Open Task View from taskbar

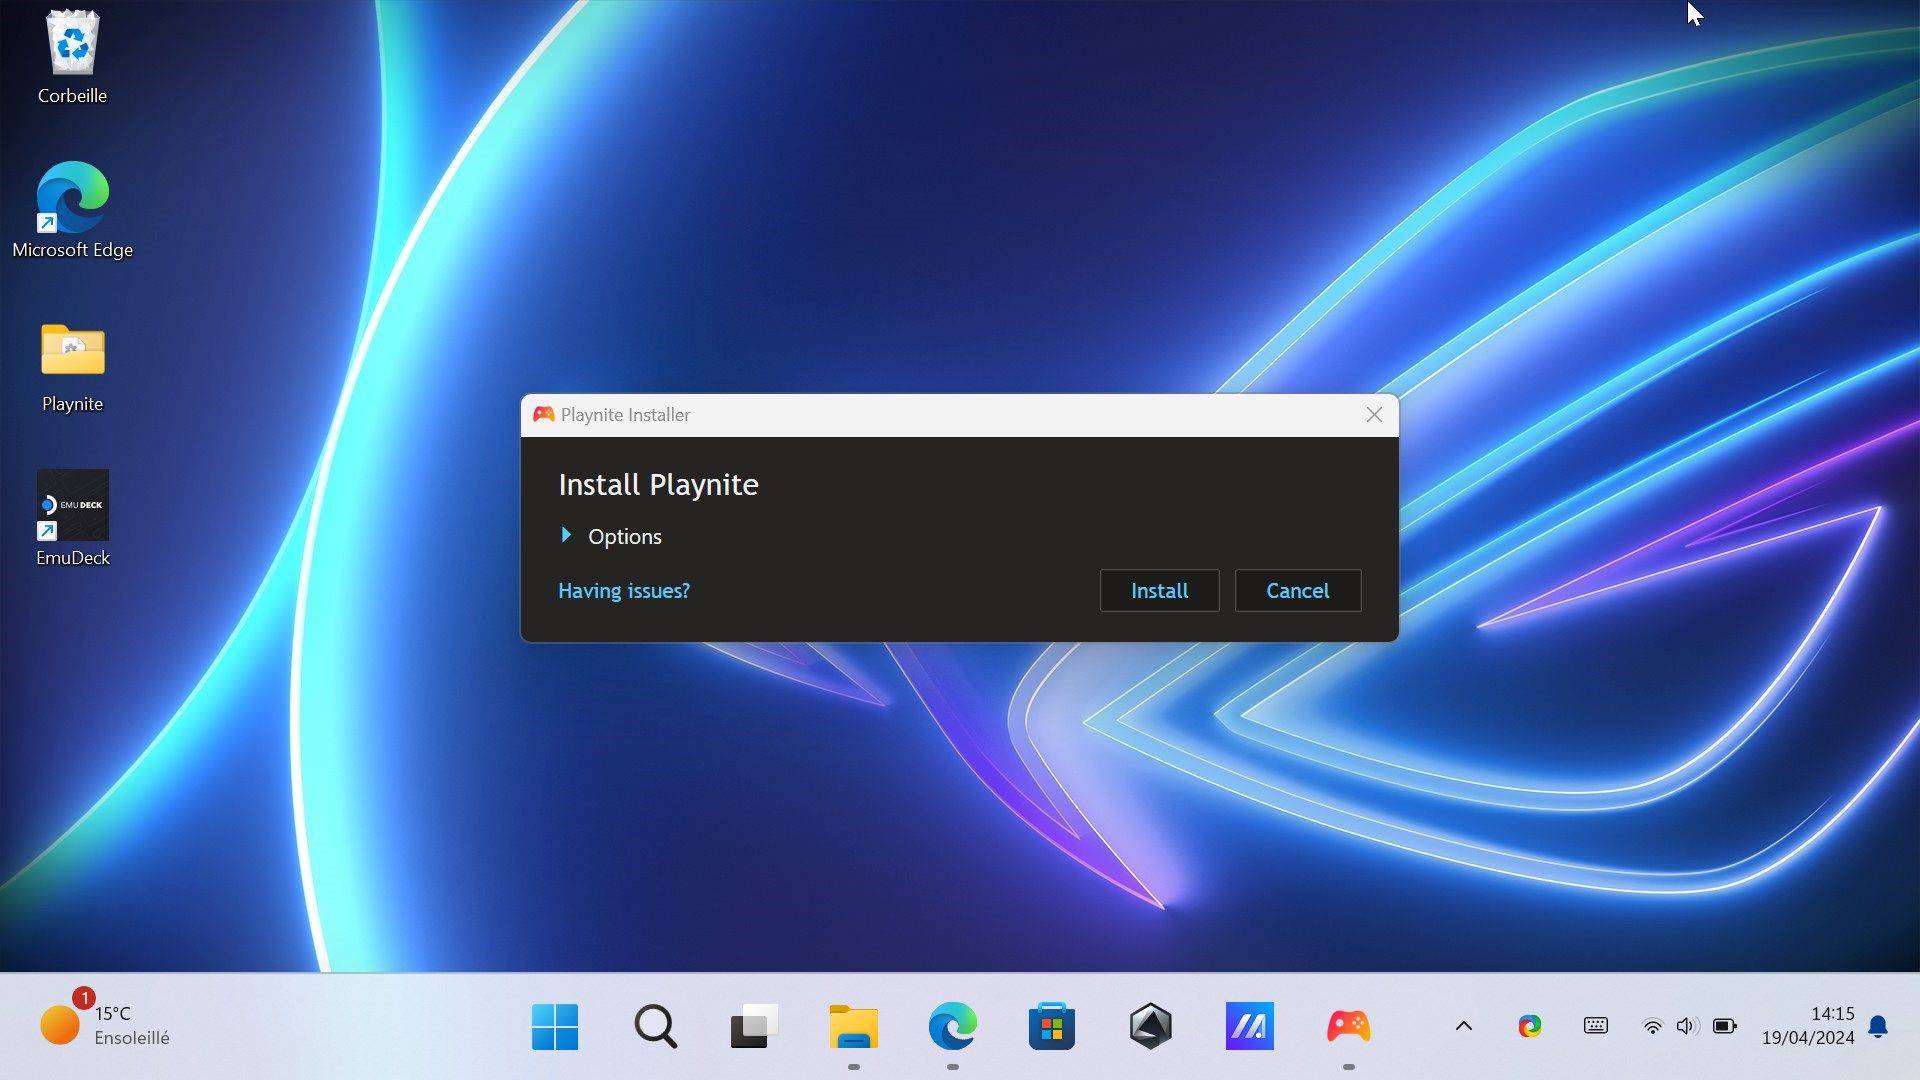pyautogui.click(x=754, y=1027)
